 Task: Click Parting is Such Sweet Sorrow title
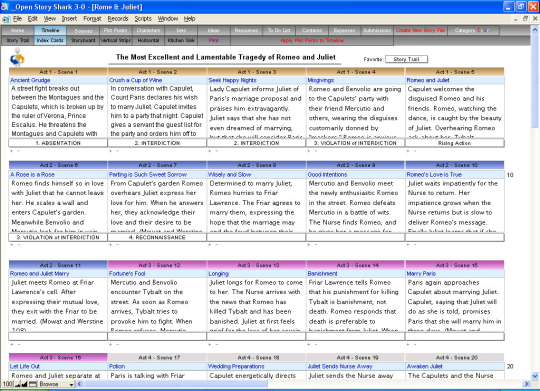pyautogui.click(x=148, y=174)
